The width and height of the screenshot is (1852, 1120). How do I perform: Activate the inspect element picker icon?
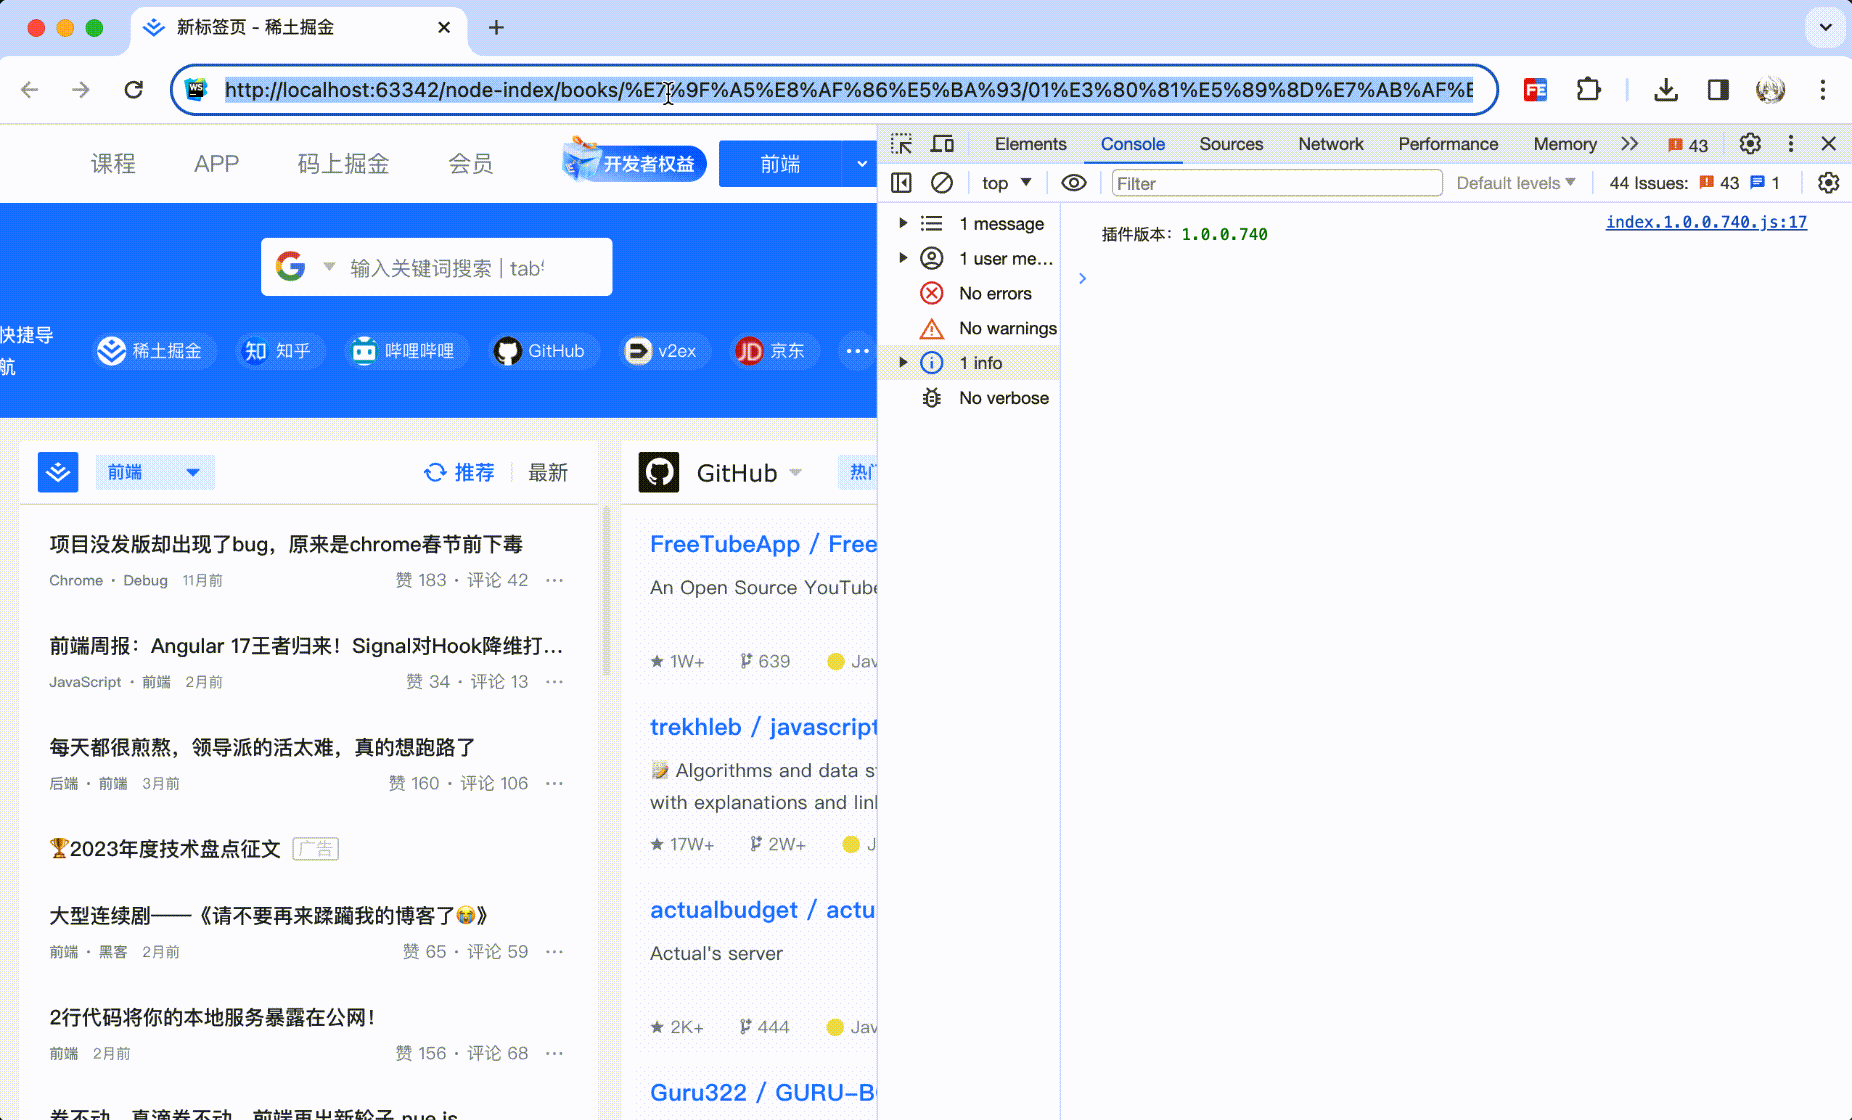coord(902,144)
